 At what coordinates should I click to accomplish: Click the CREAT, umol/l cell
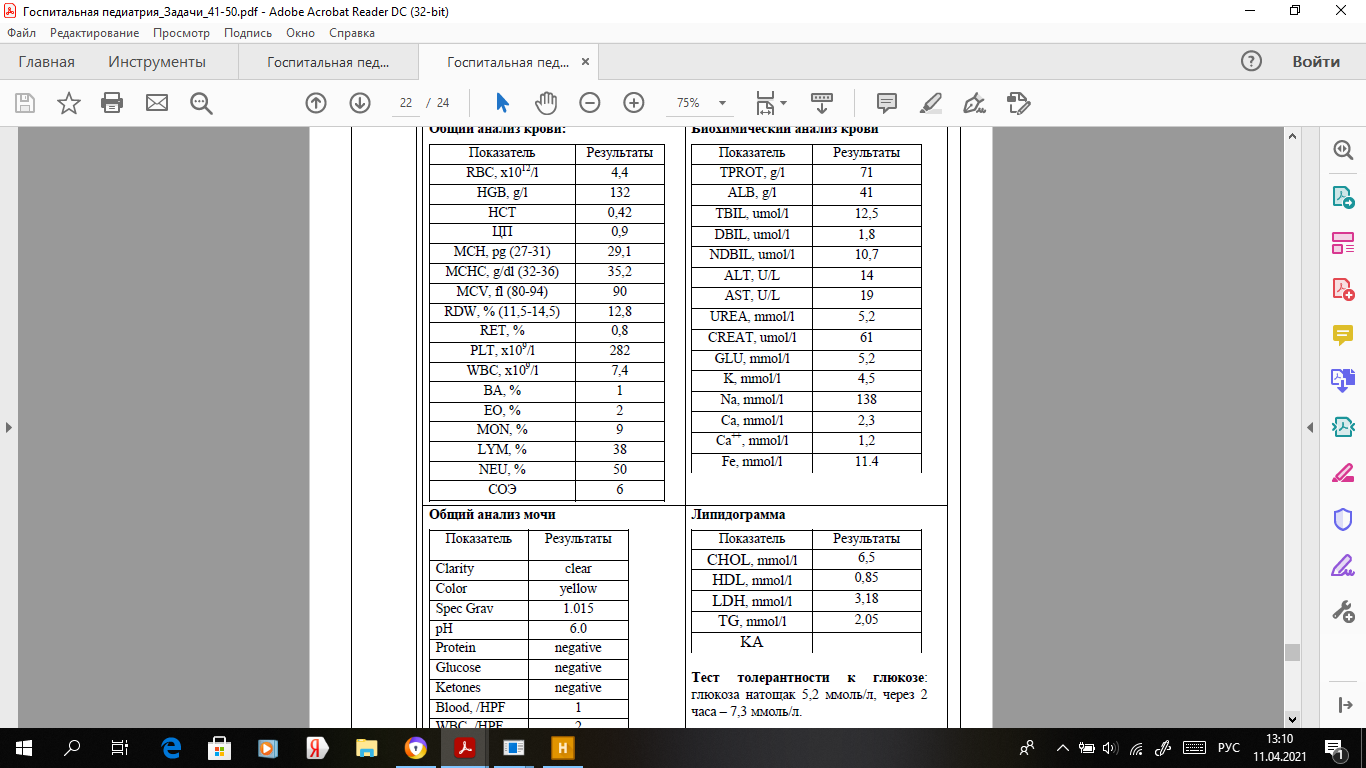(x=752, y=338)
